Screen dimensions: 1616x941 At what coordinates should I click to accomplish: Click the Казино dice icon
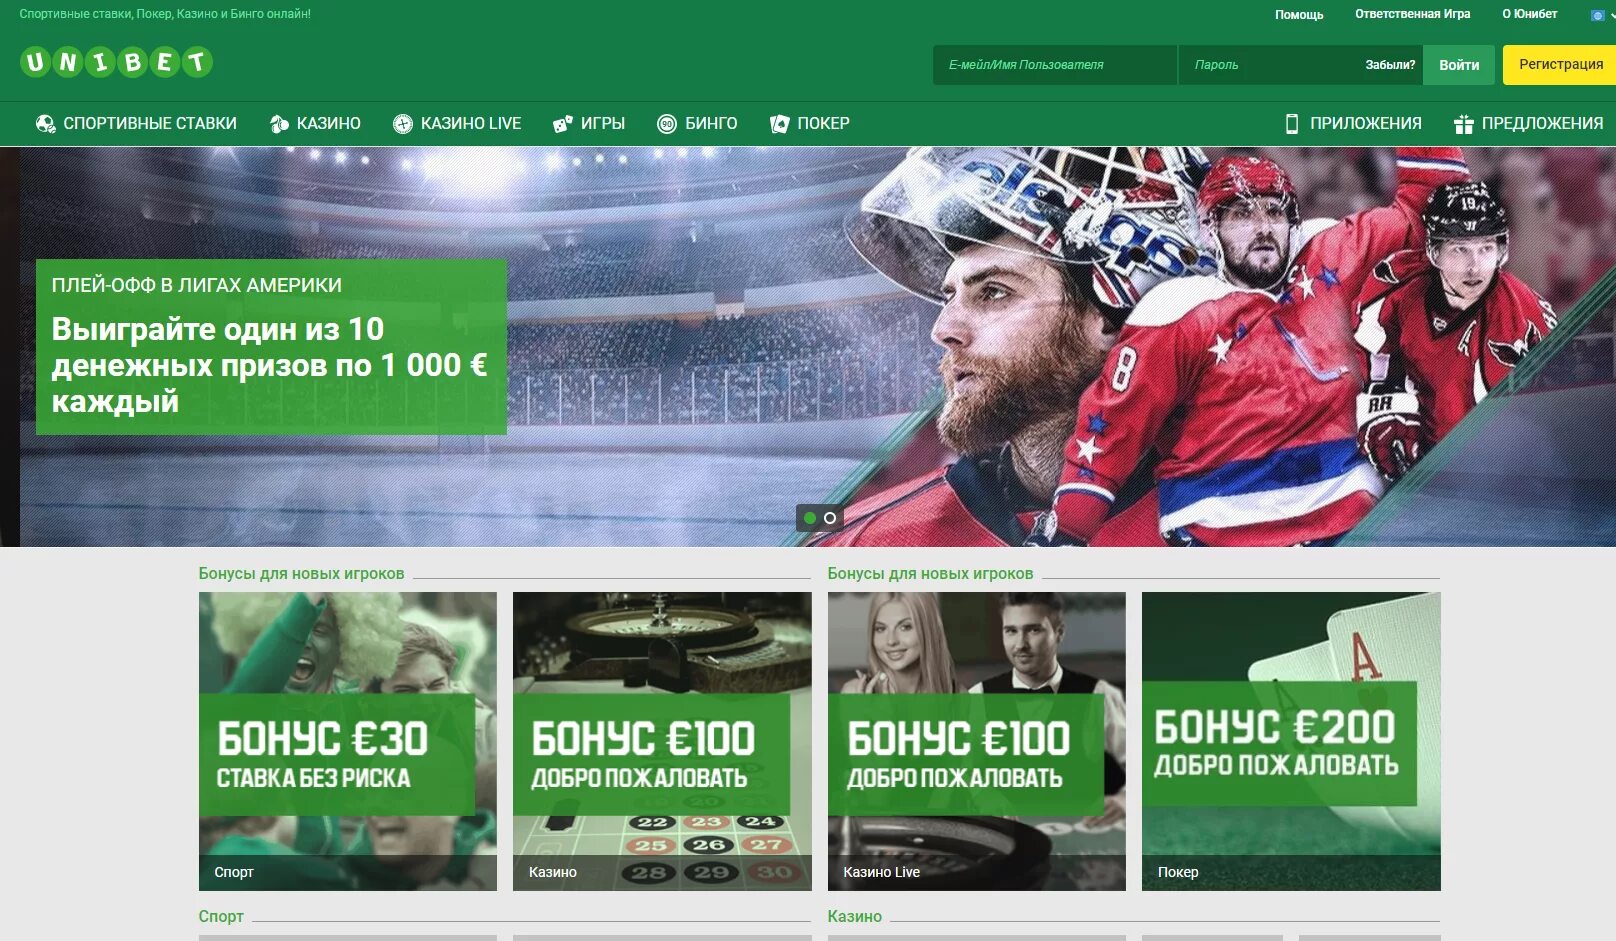click(x=279, y=124)
